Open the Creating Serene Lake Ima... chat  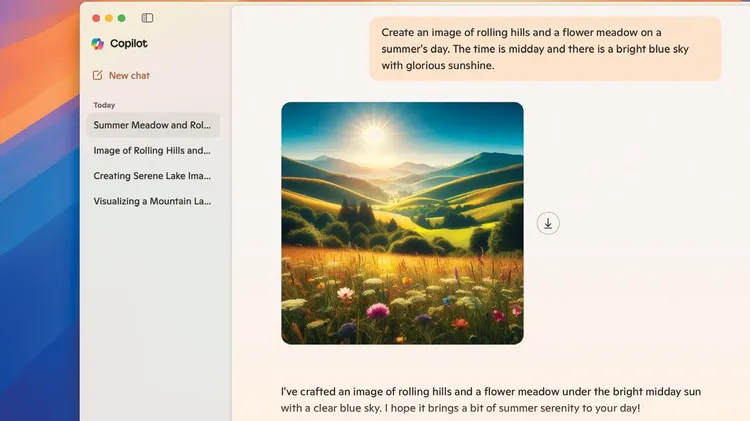[152, 176]
